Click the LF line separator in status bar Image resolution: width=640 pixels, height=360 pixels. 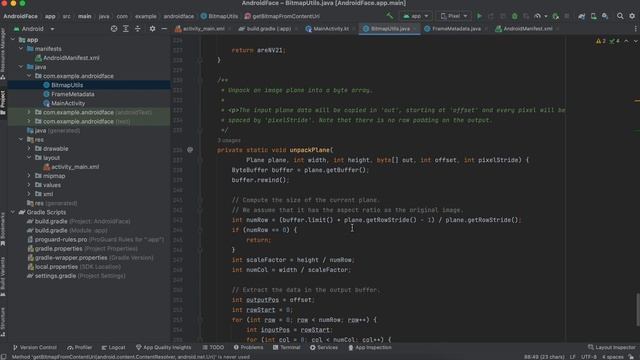(x=573, y=357)
